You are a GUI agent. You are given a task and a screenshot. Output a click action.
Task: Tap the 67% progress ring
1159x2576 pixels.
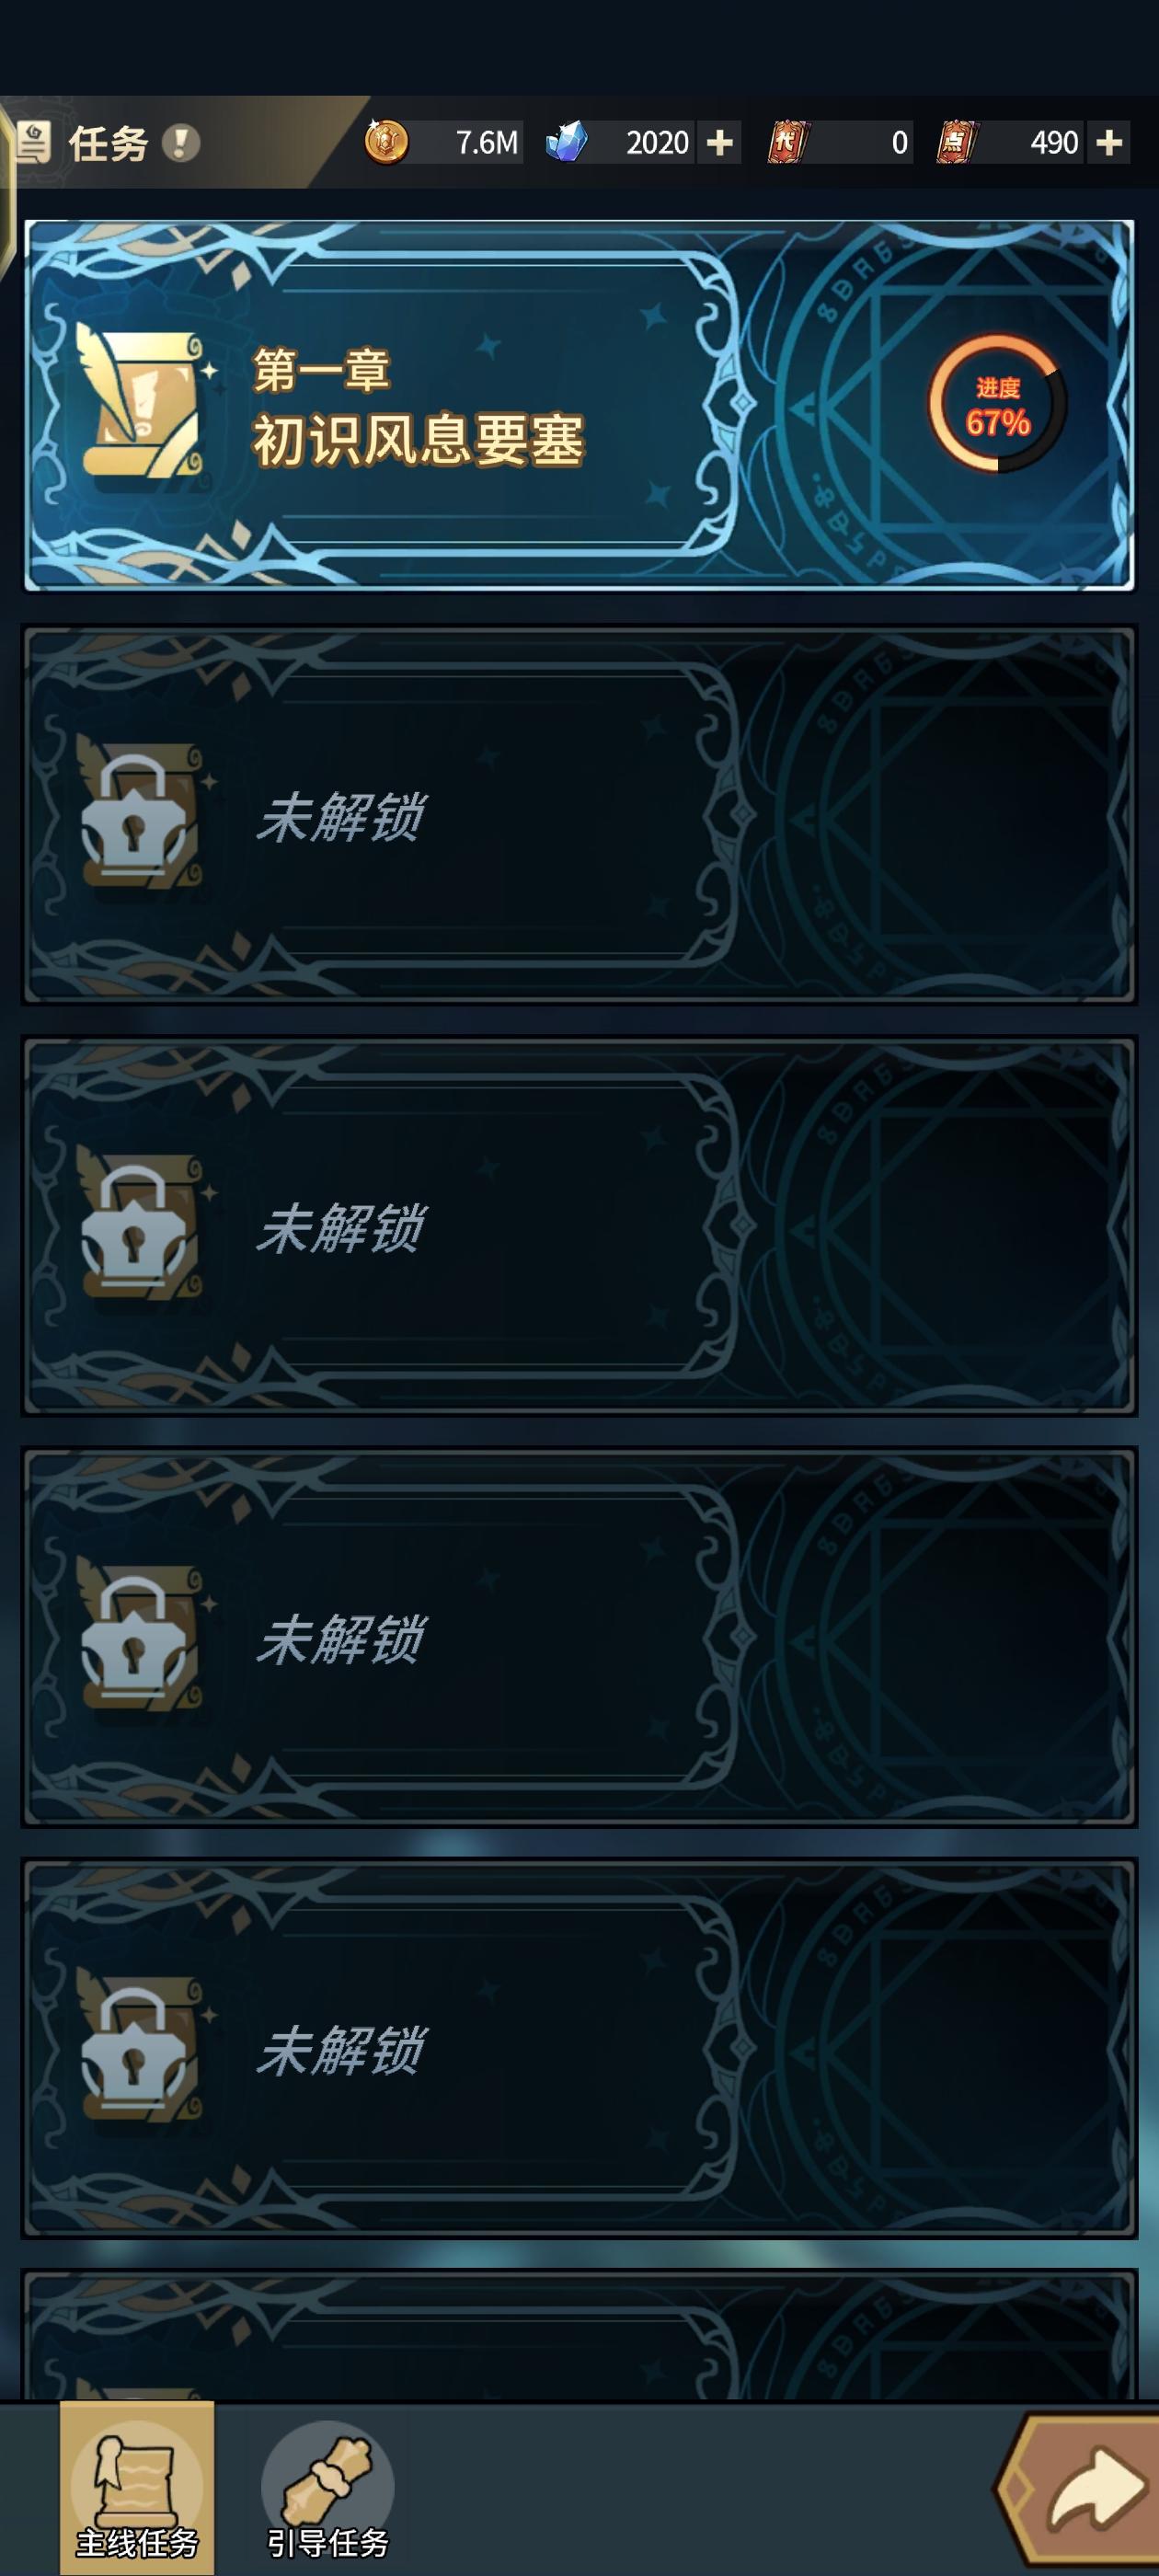click(x=997, y=404)
